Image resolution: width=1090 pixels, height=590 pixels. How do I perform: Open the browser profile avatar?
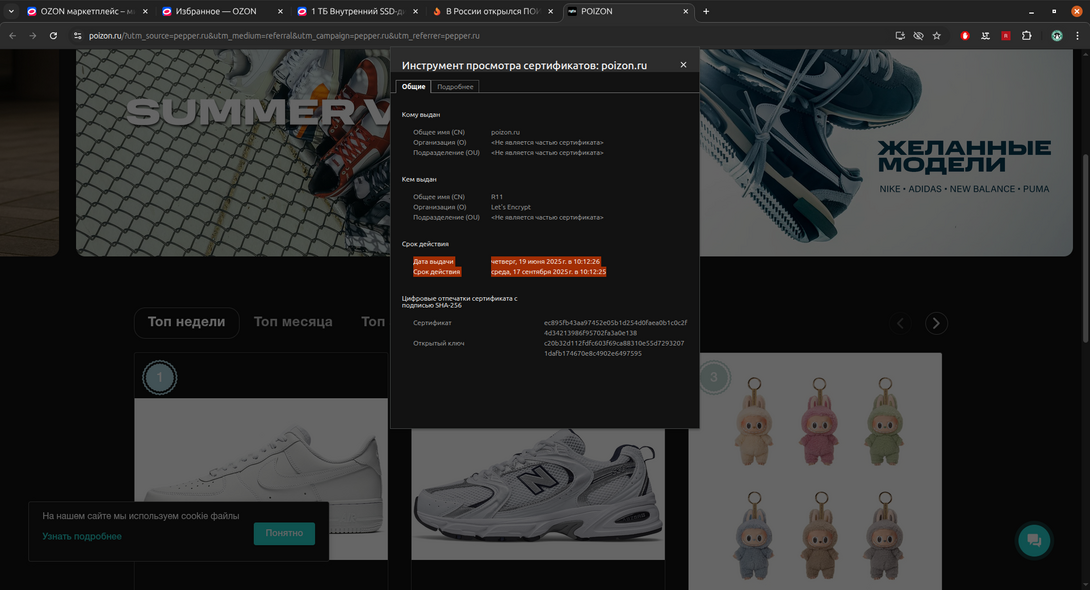1057,35
